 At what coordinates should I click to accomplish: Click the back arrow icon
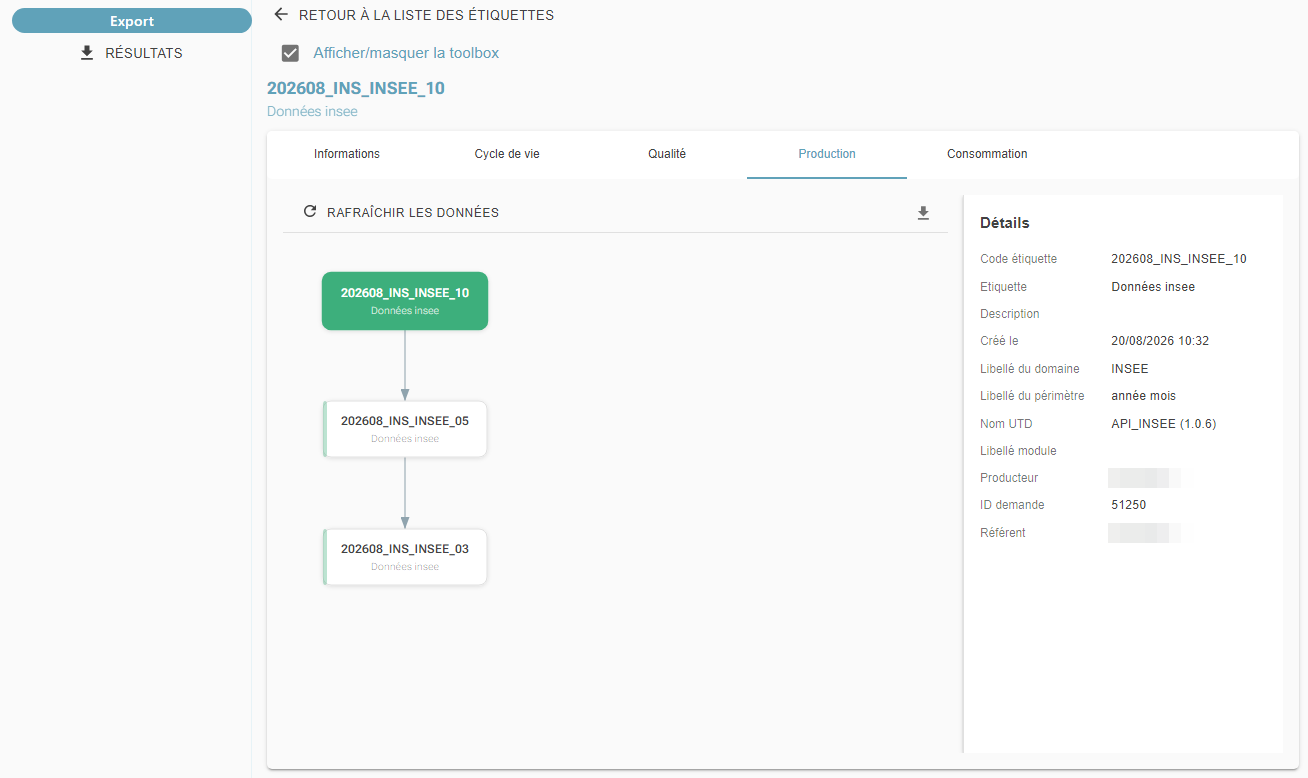tap(281, 15)
